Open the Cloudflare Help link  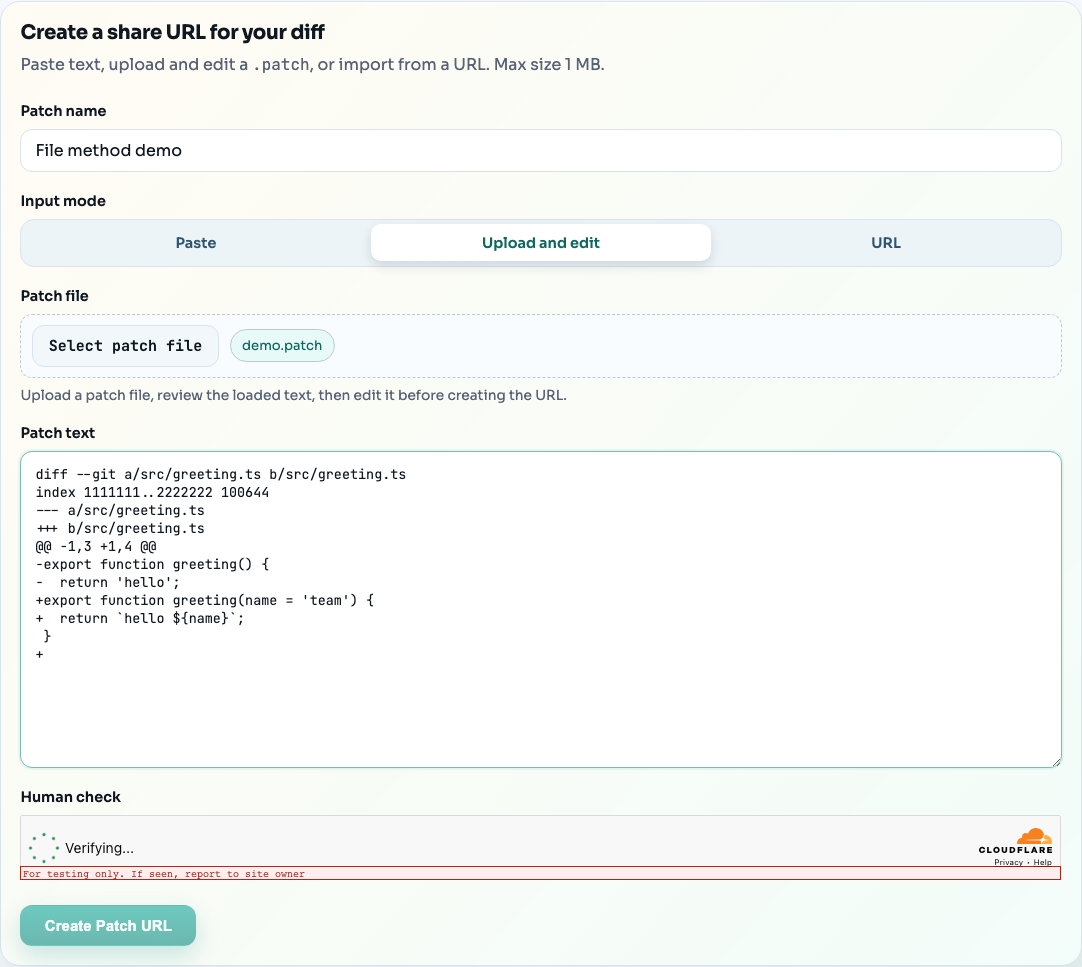[1042, 862]
